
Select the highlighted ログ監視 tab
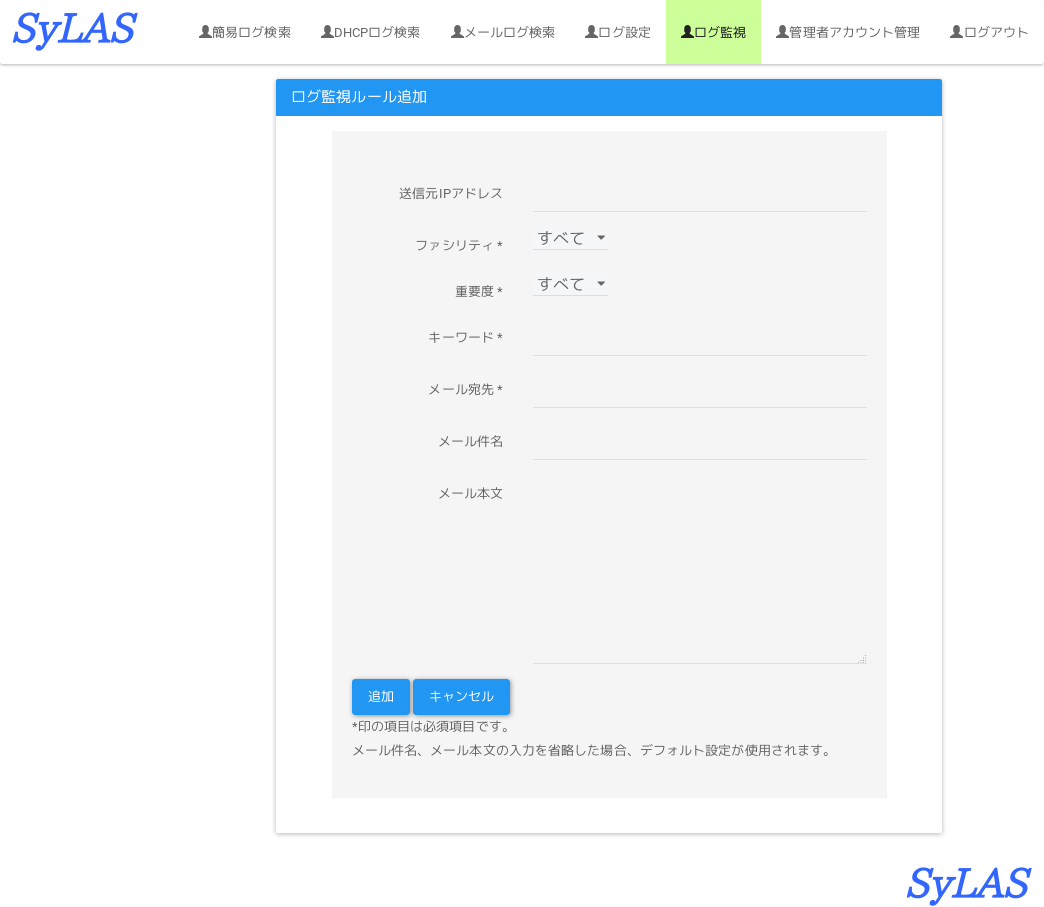[713, 32]
